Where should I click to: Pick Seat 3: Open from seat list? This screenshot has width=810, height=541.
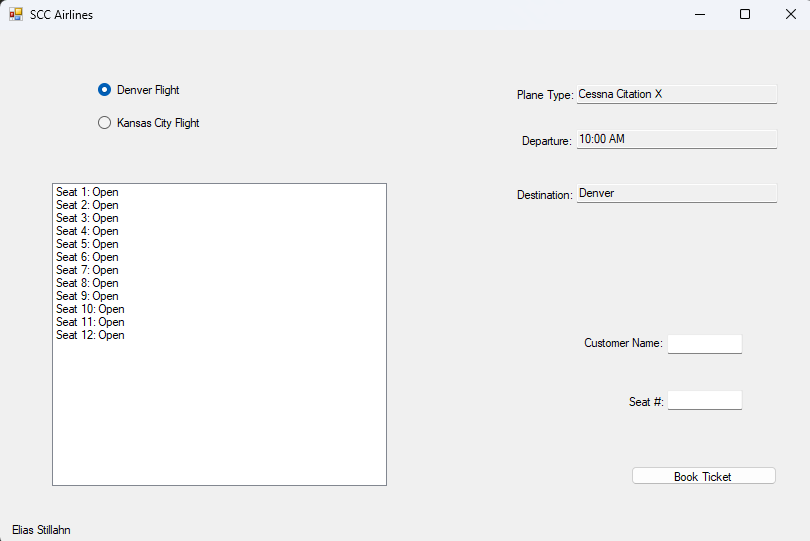point(87,218)
